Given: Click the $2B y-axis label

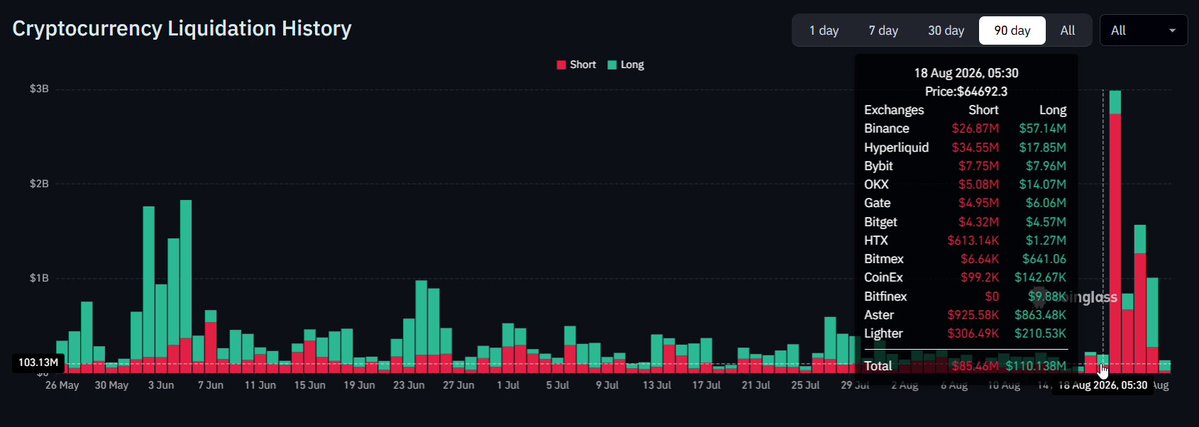Looking at the screenshot, I should point(39,184).
